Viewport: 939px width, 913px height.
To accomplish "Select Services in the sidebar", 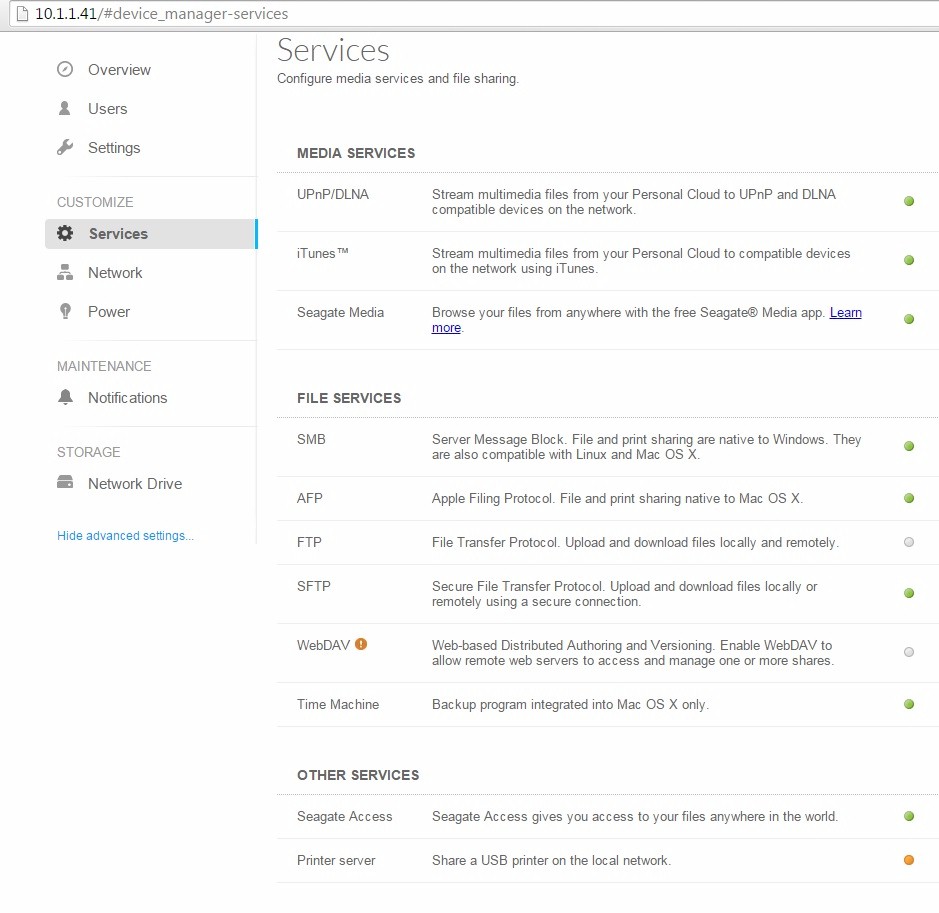I will (151, 233).
